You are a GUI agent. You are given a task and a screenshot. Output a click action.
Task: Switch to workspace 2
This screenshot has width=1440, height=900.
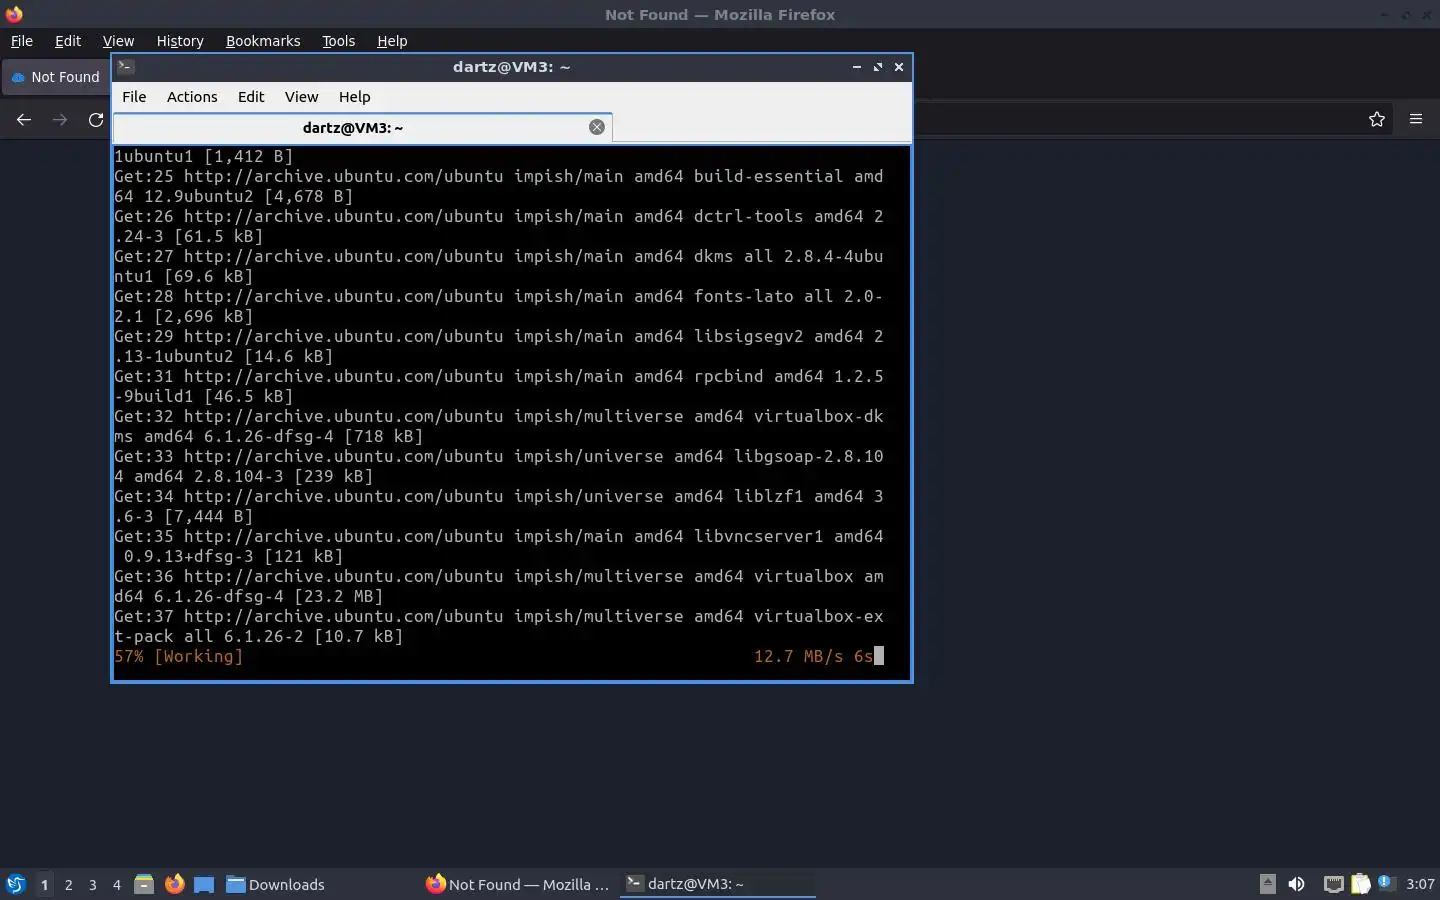68,884
